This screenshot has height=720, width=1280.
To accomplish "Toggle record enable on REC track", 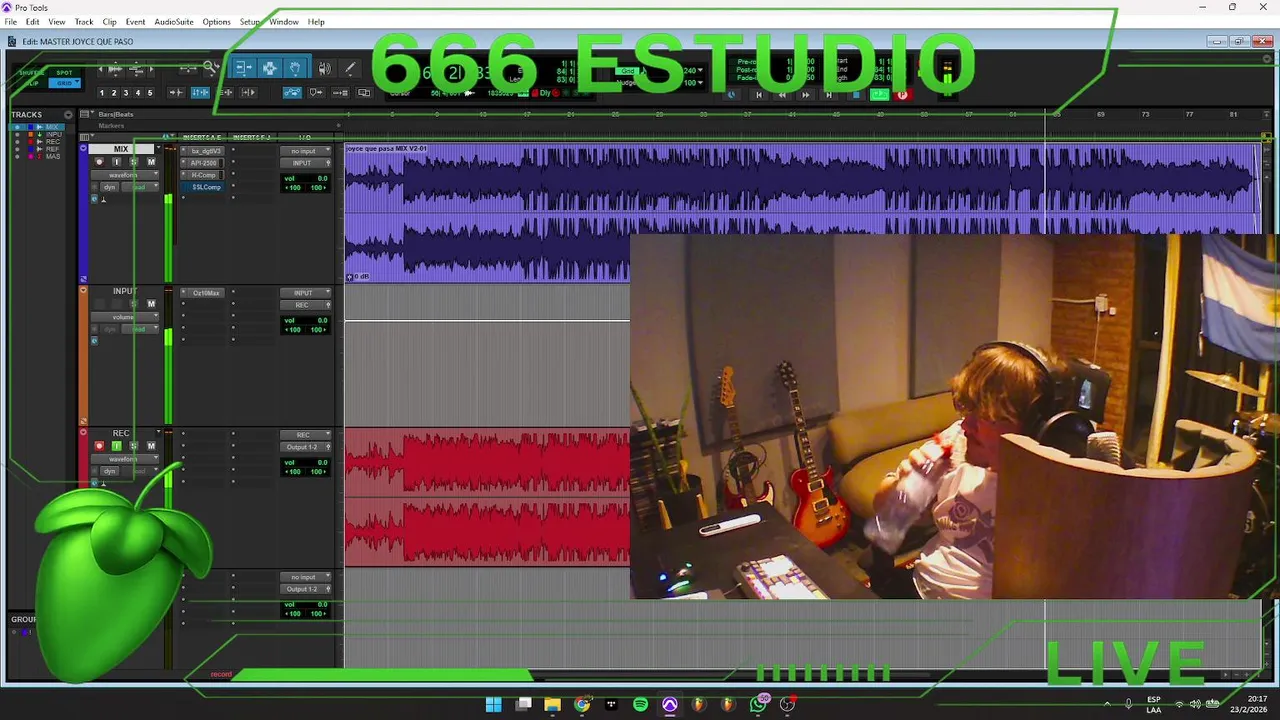I will (99, 446).
